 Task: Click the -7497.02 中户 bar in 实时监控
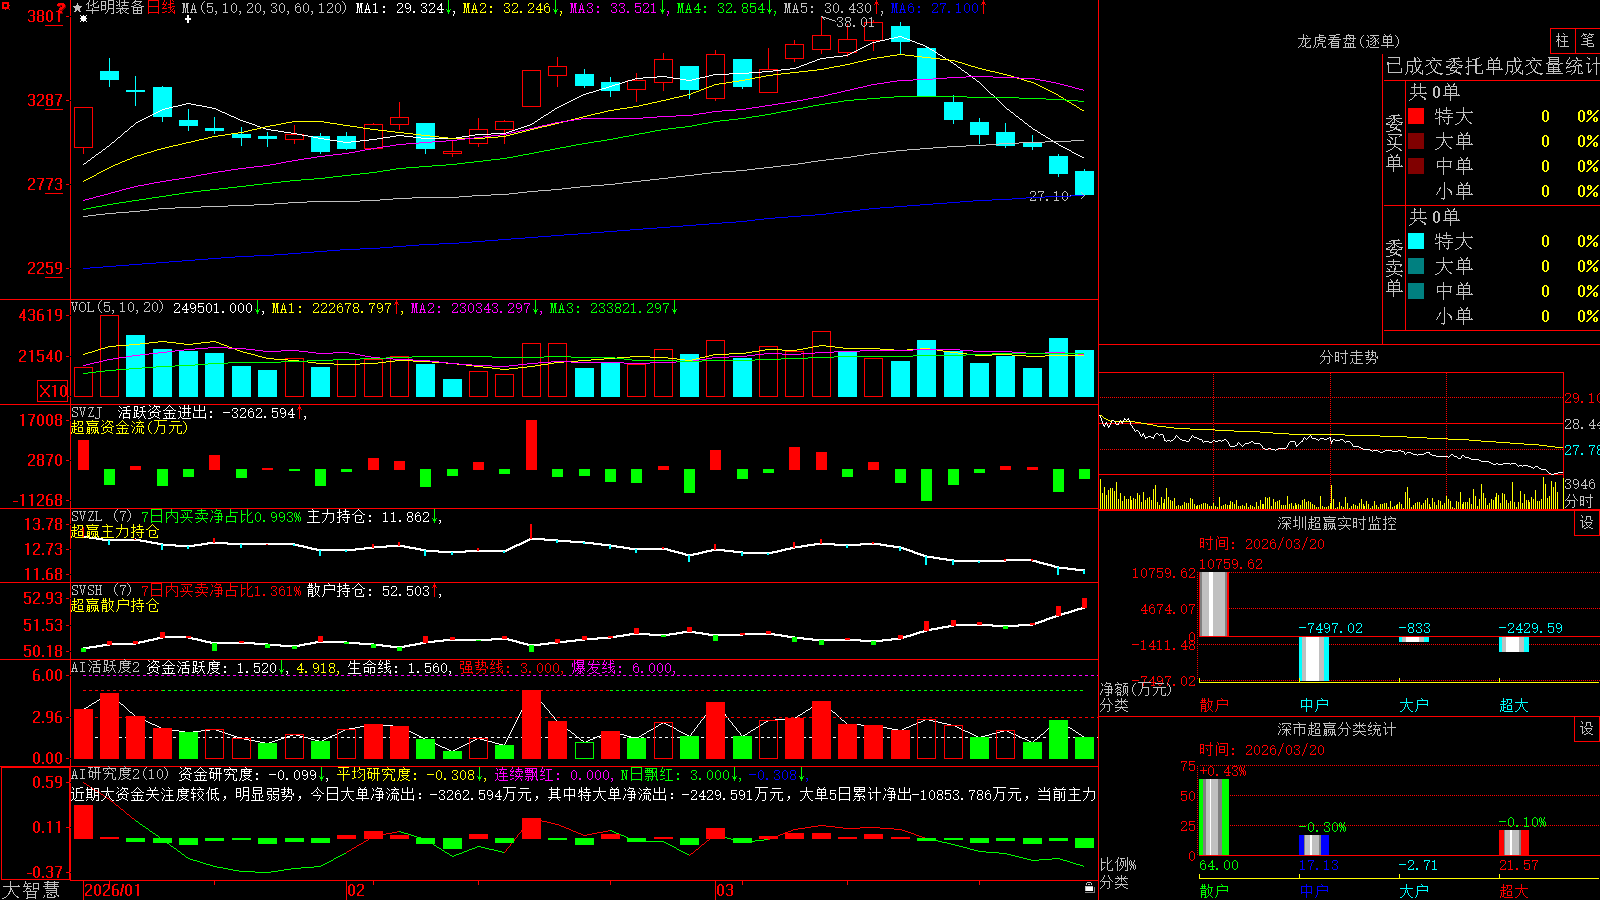[x=1314, y=659]
